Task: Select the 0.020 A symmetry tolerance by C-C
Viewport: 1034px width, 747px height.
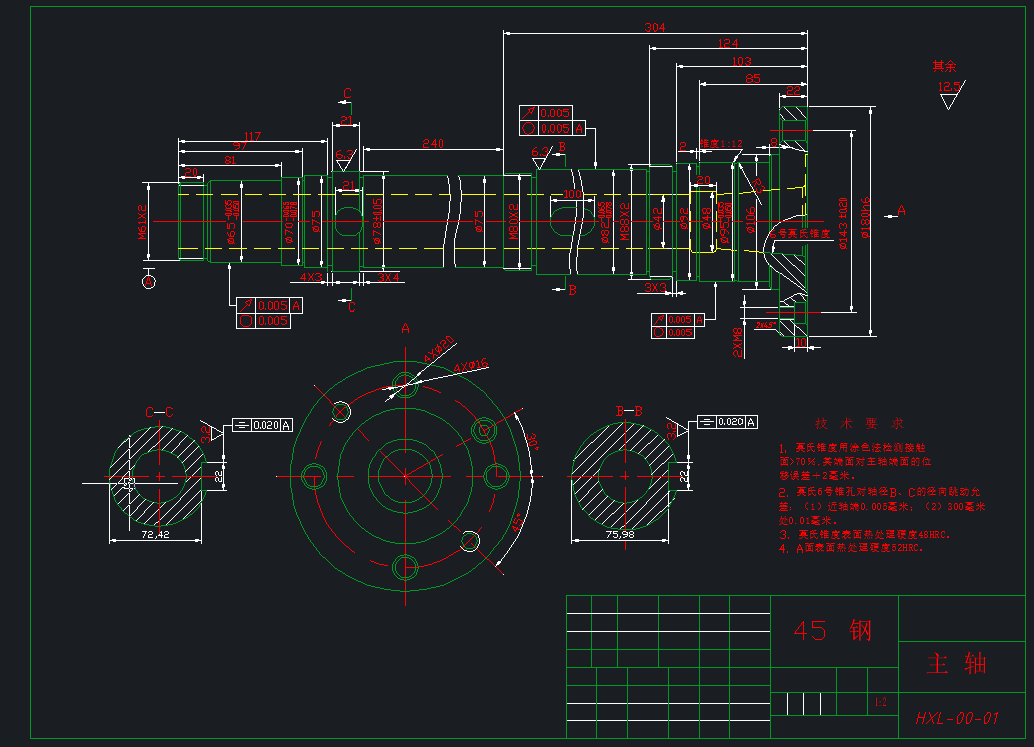Action: point(262,425)
